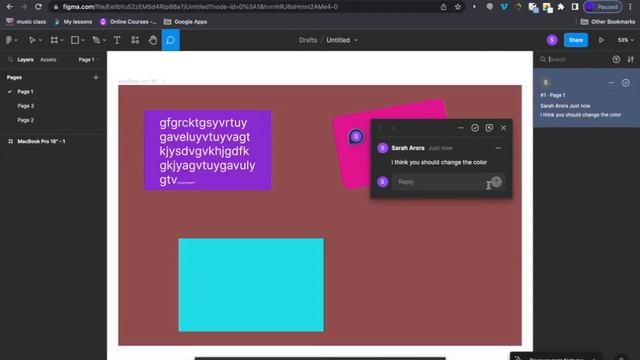Select the Hand tool
640x360 pixels.
[153, 40]
